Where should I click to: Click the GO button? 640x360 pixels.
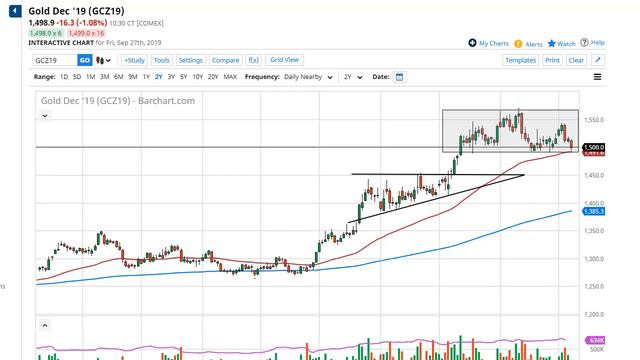coord(84,60)
